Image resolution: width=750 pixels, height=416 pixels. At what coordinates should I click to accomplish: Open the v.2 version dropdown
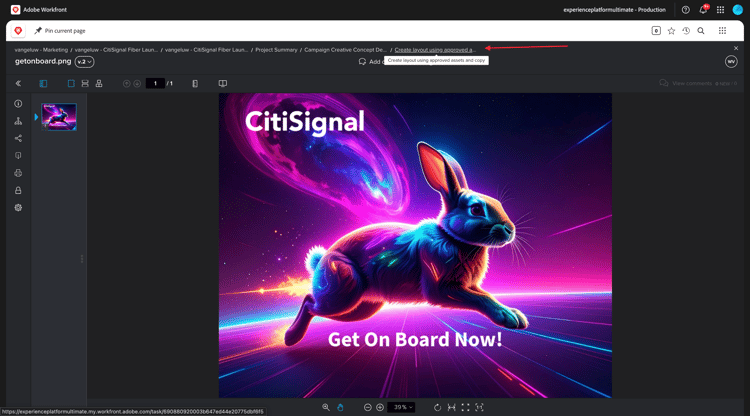84,62
